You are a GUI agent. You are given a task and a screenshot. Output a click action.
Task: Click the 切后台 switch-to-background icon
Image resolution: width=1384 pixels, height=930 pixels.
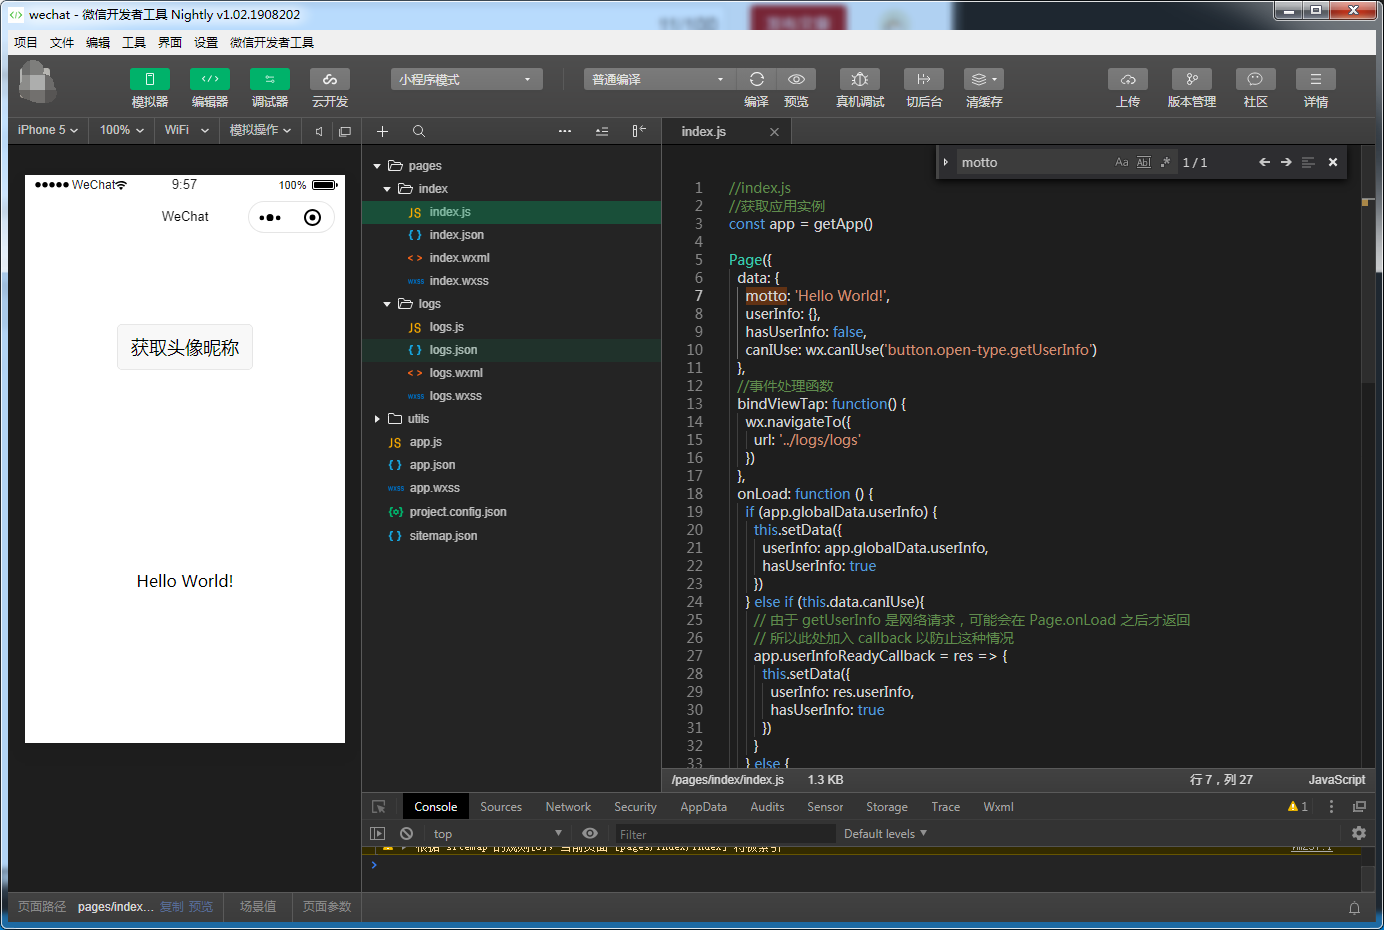(x=924, y=79)
